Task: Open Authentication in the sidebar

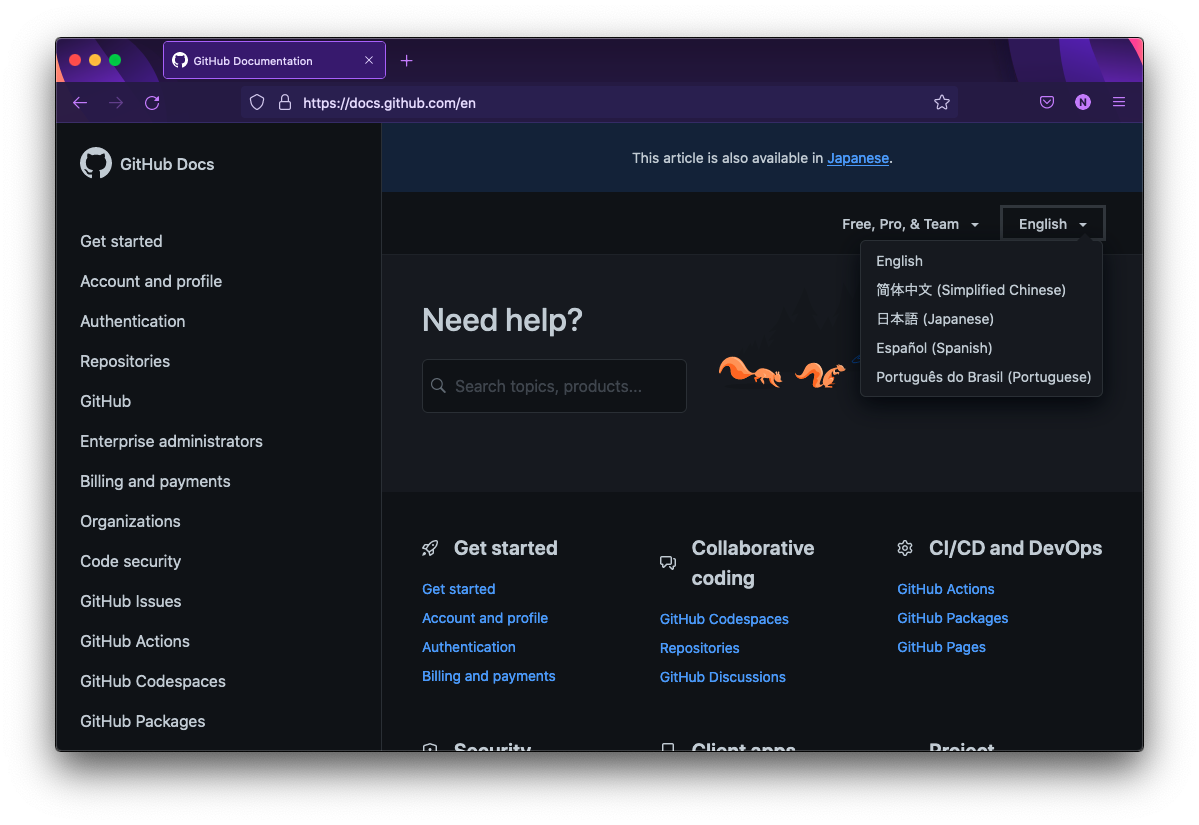Action: 133,321
